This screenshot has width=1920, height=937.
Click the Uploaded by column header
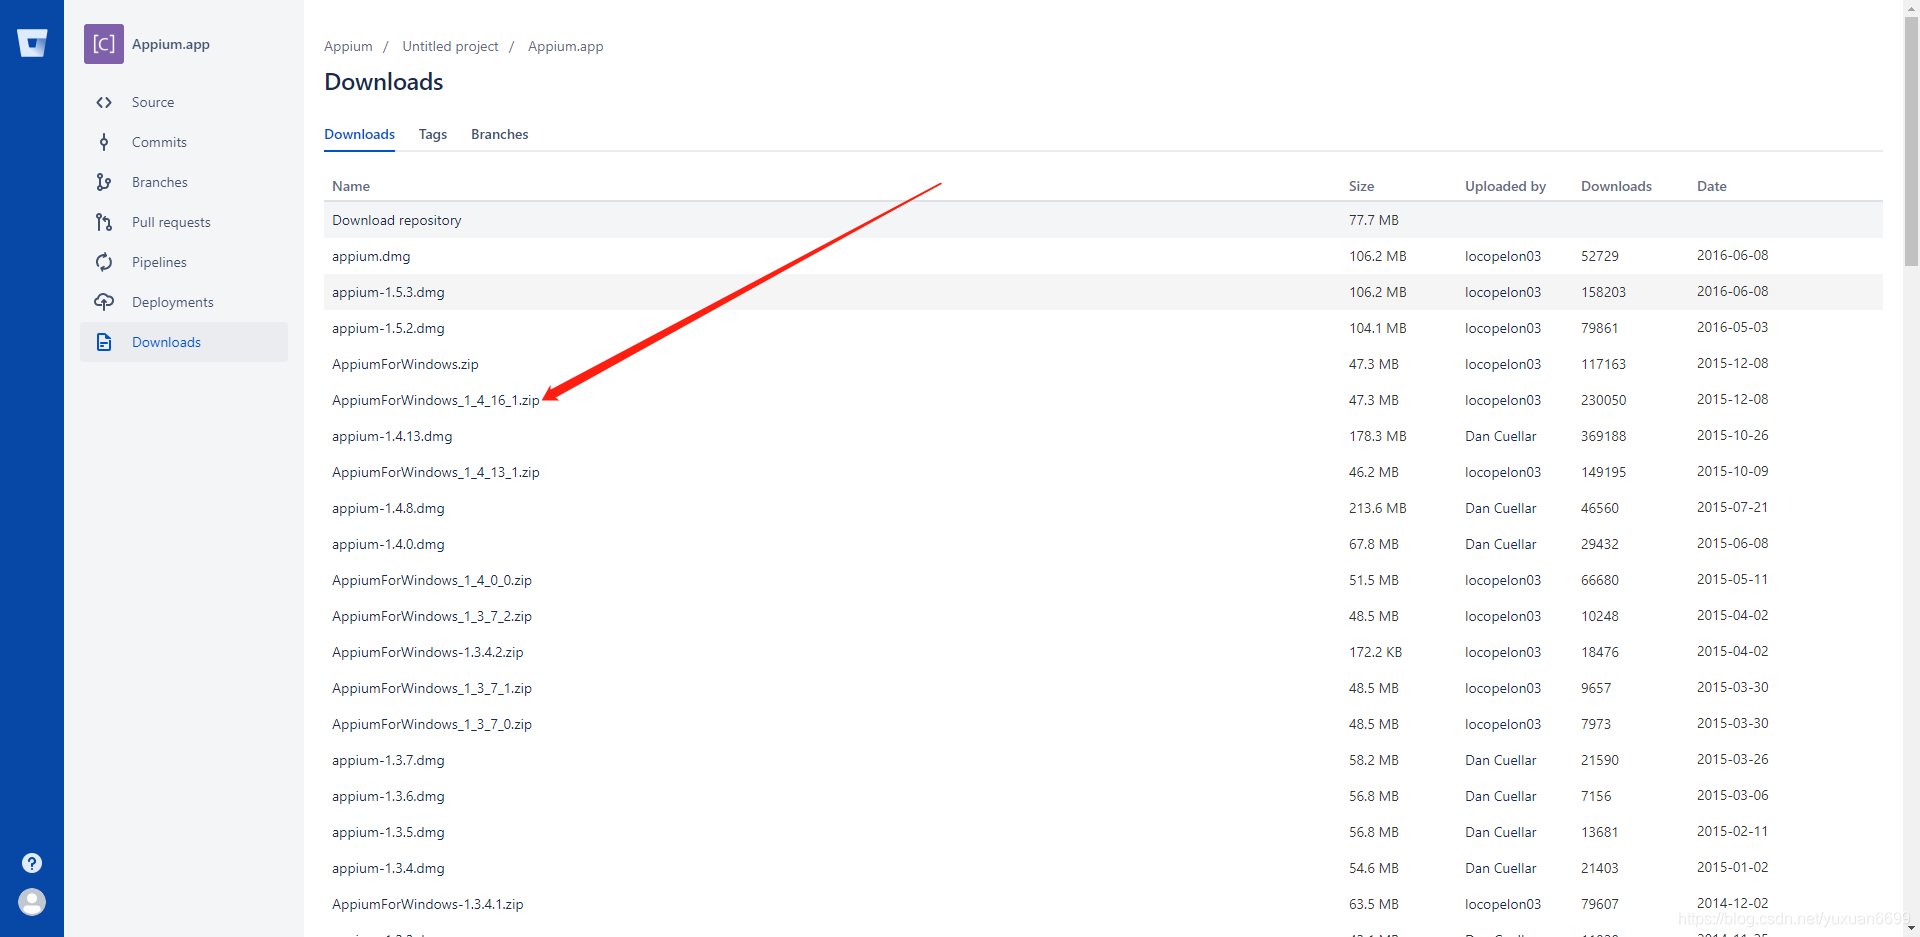tap(1505, 186)
